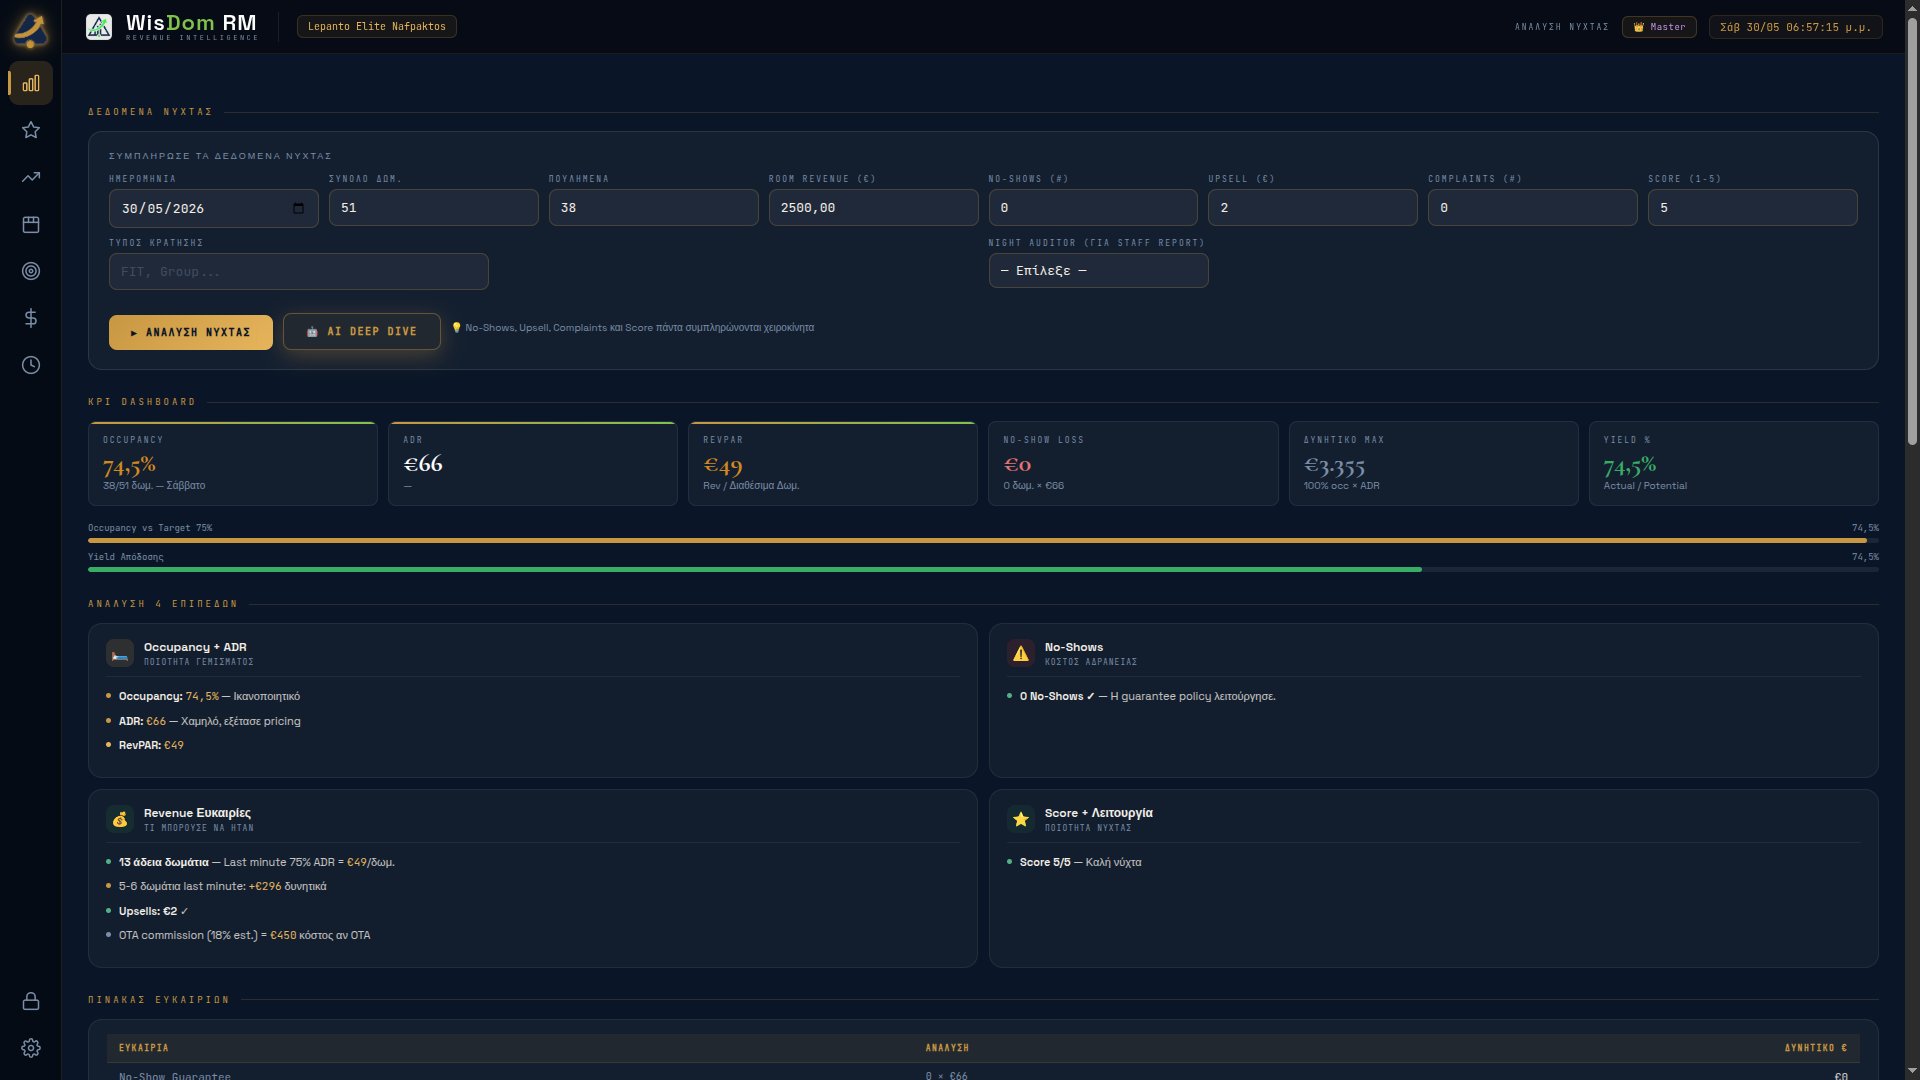Click ΑΝΑΛΥΣΗ ΝΥΧΤΑΣ run button
This screenshot has width=1920, height=1080.
191,332
